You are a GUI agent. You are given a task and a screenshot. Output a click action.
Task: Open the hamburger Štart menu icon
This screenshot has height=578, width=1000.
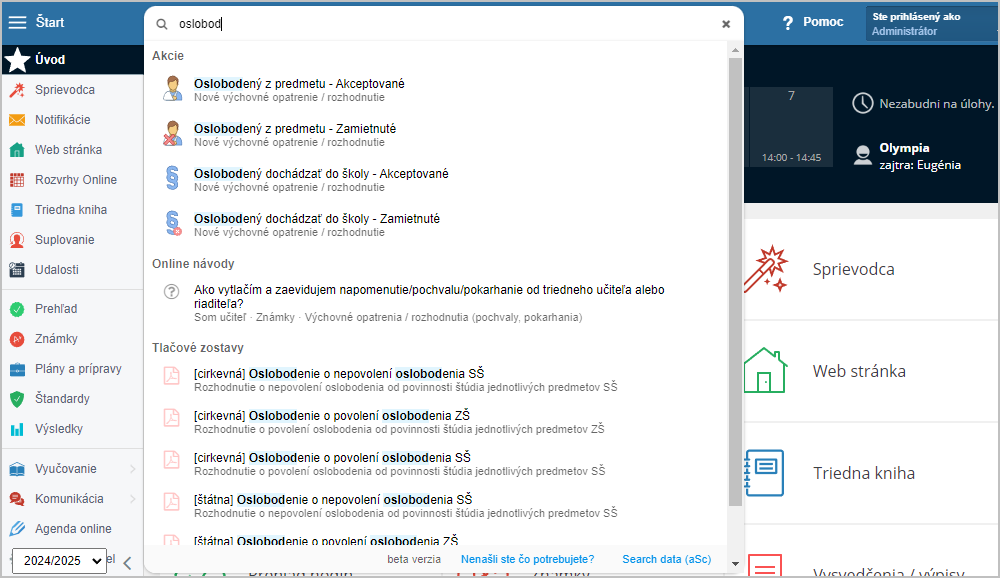coord(17,22)
